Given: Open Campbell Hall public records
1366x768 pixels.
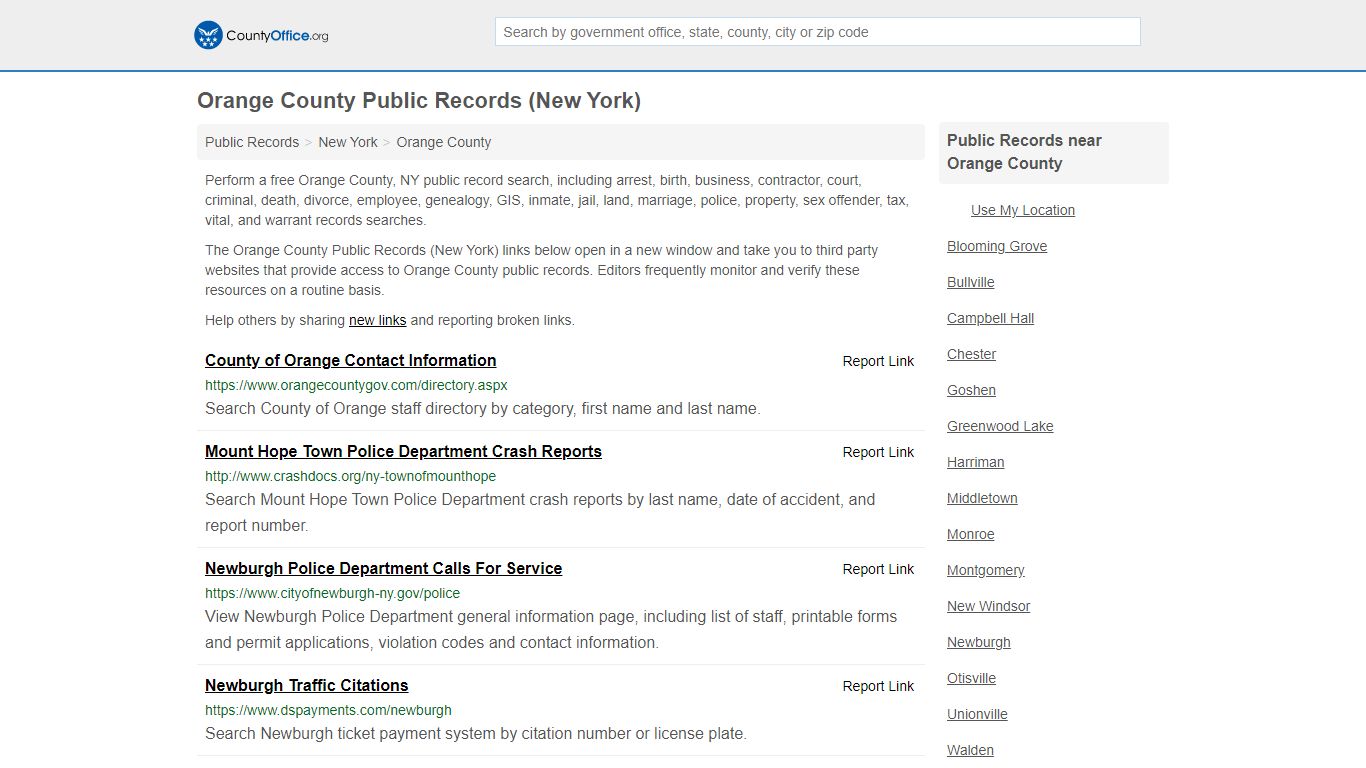Looking at the screenshot, I should coord(990,318).
